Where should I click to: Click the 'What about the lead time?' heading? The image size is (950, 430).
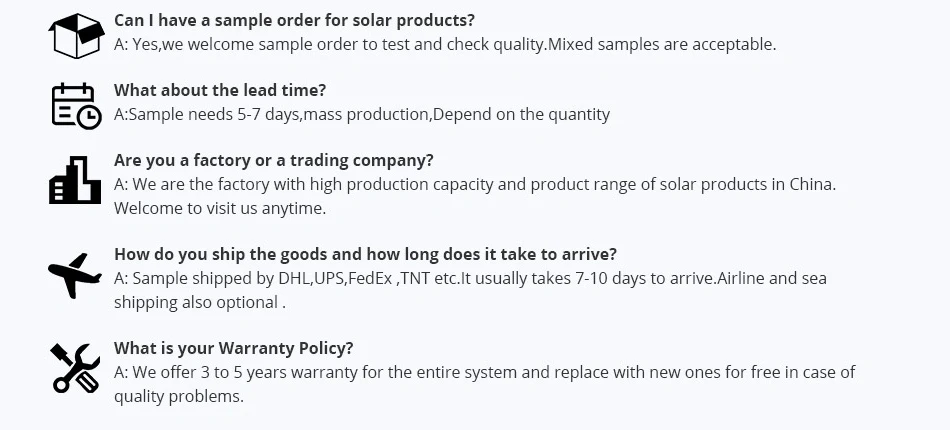(220, 90)
